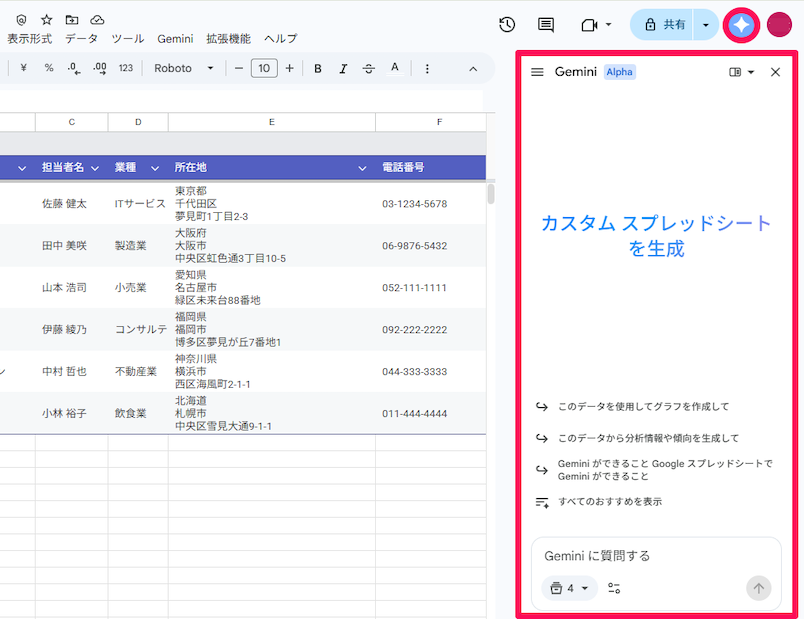Star this spreadsheet document
The height and width of the screenshot is (619, 804).
(47, 20)
